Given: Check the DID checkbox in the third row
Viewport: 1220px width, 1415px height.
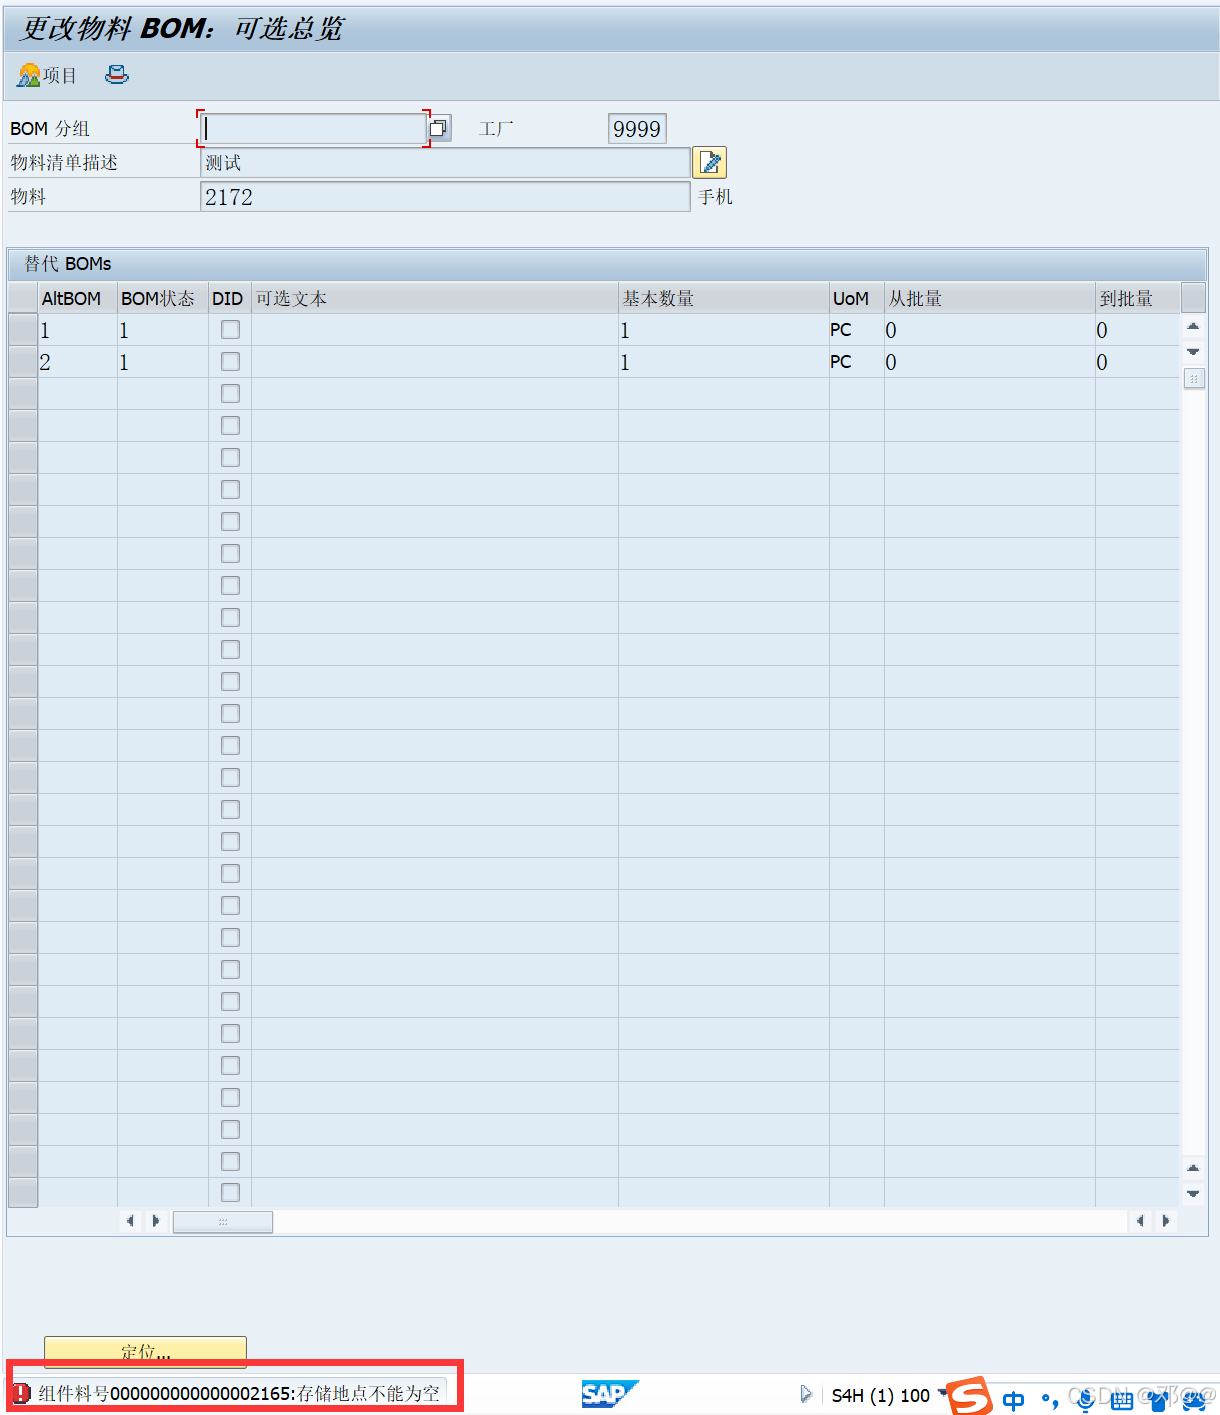Looking at the screenshot, I should pyautogui.click(x=229, y=393).
